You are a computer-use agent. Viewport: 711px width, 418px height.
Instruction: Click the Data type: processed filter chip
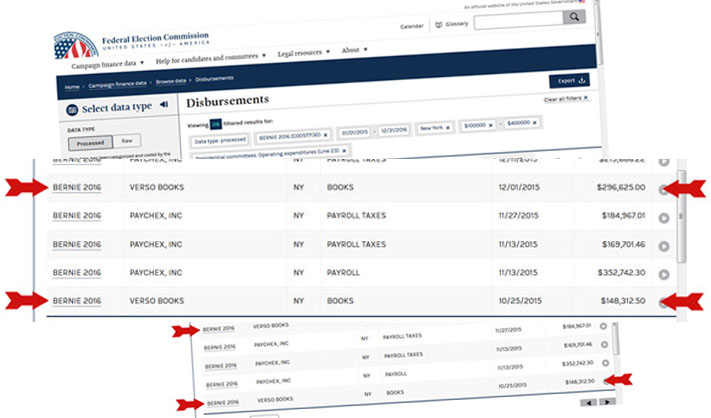point(220,141)
